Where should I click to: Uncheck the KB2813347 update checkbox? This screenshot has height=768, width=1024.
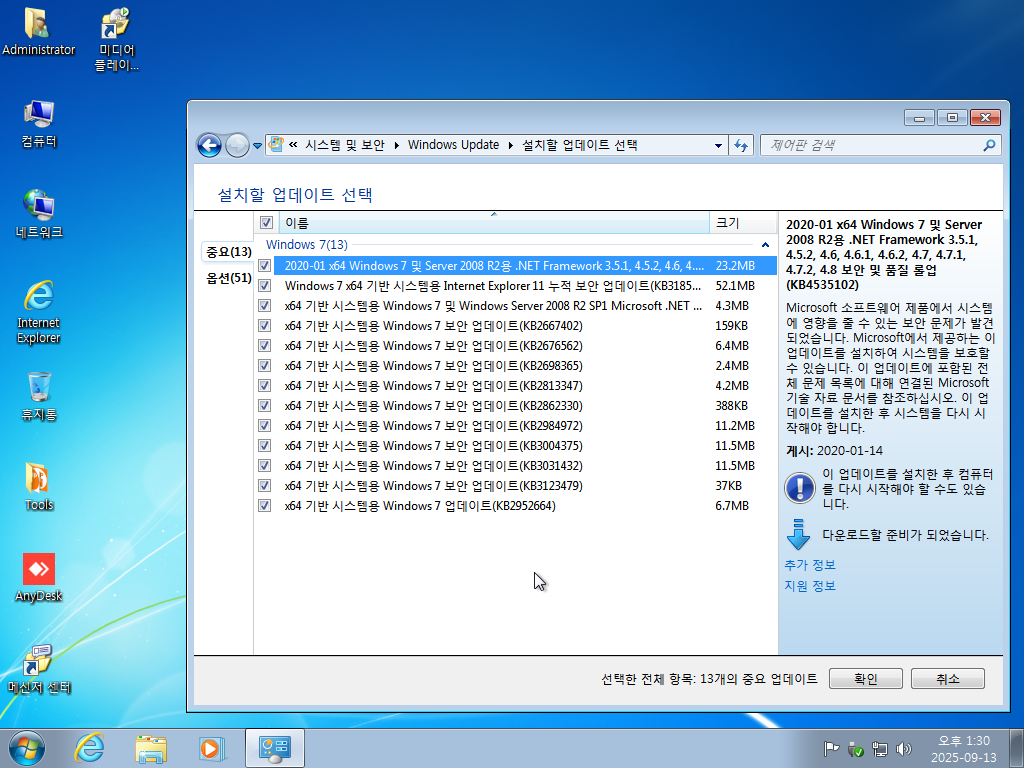click(264, 386)
